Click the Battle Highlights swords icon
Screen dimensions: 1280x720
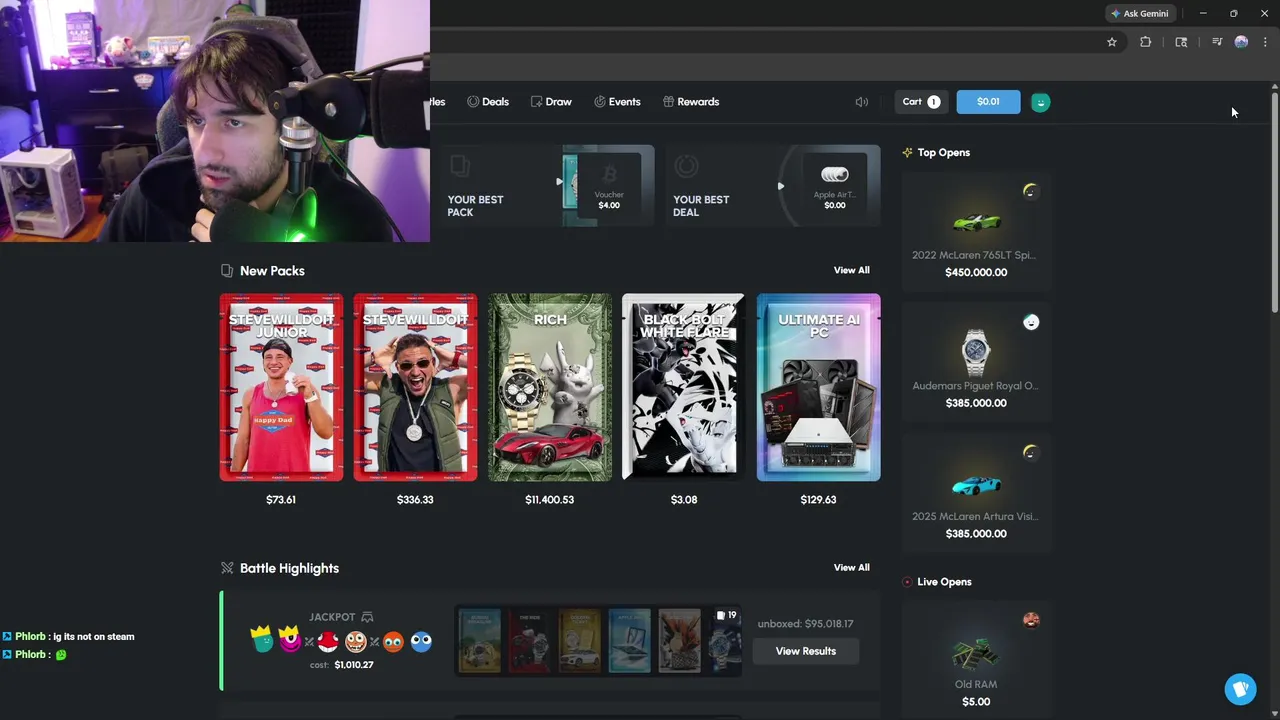pos(227,568)
